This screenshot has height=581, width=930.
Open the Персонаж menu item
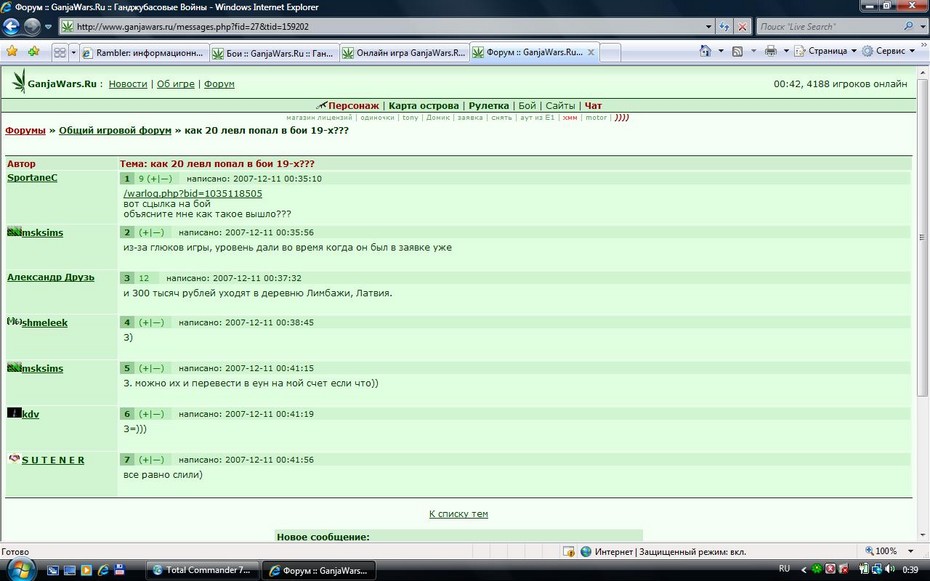353,106
